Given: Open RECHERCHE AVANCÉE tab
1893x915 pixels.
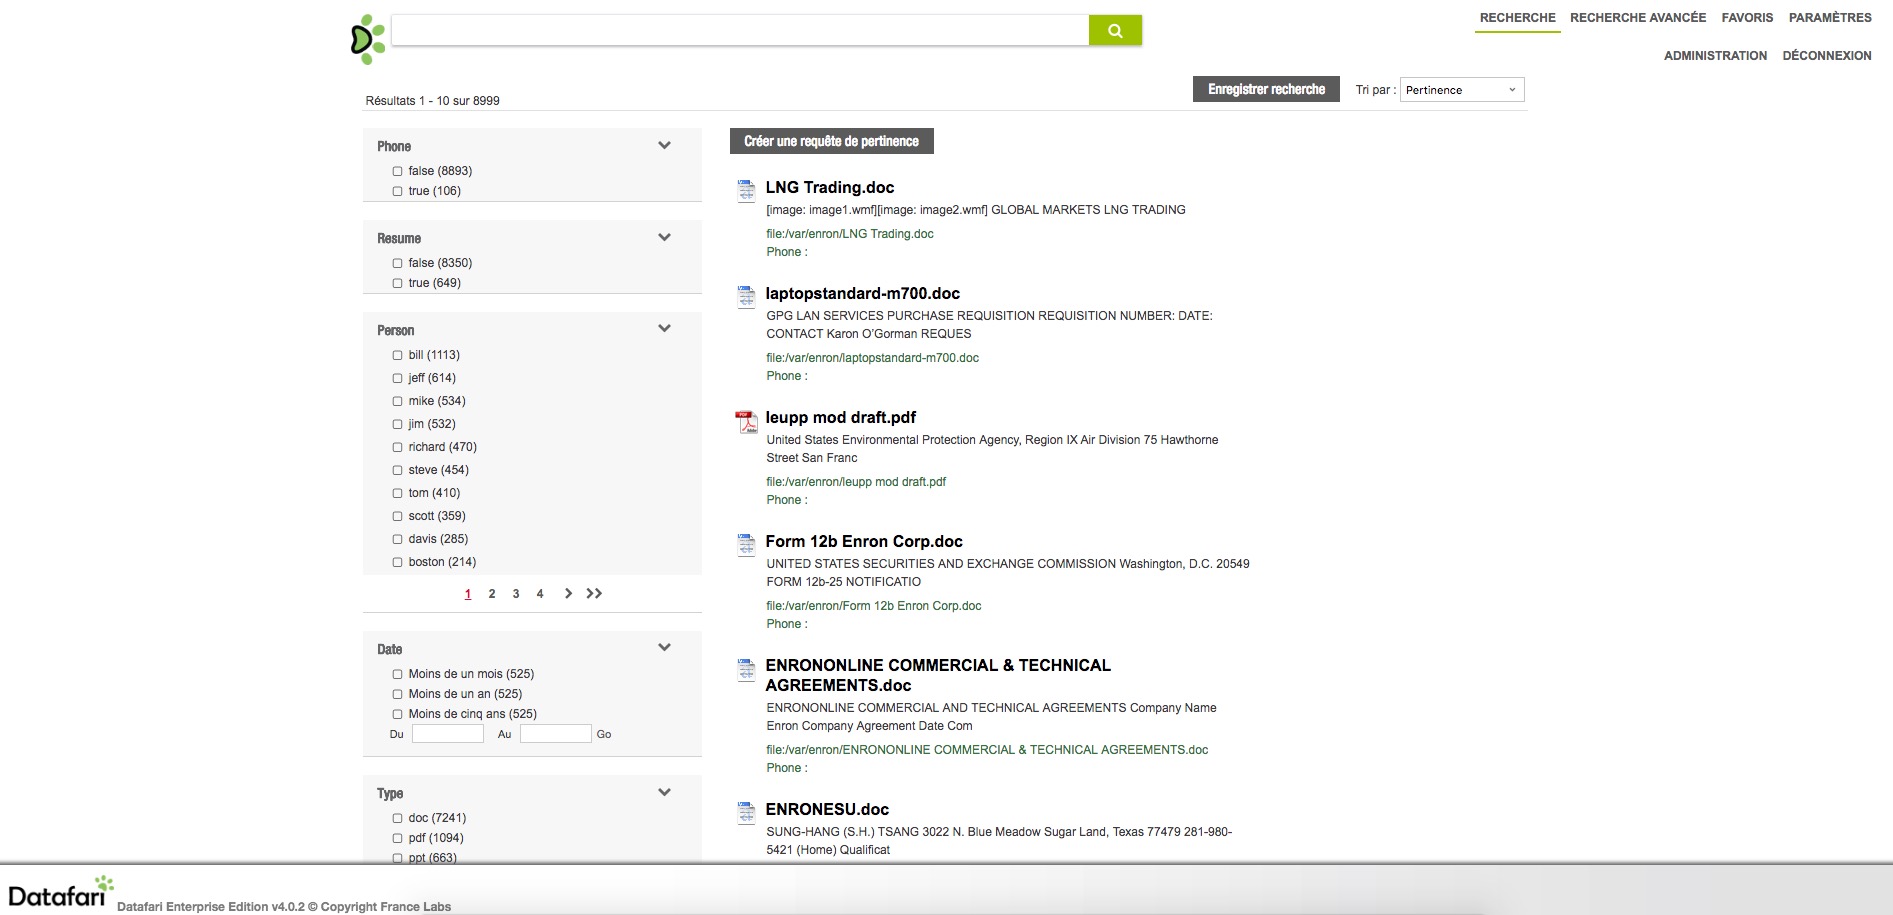Looking at the screenshot, I should 1638,18.
